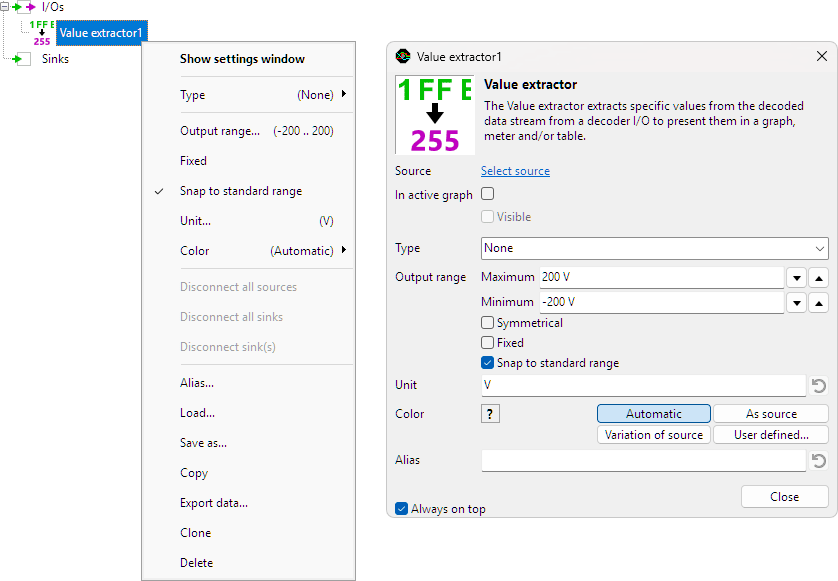The height and width of the screenshot is (581, 838).
Task: Choose Clone in context menu
Action: (248, 533)
